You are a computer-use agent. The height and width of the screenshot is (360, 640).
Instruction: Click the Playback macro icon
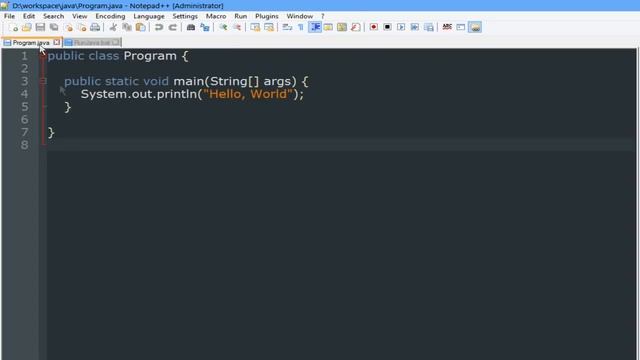(x=401, y=27)
